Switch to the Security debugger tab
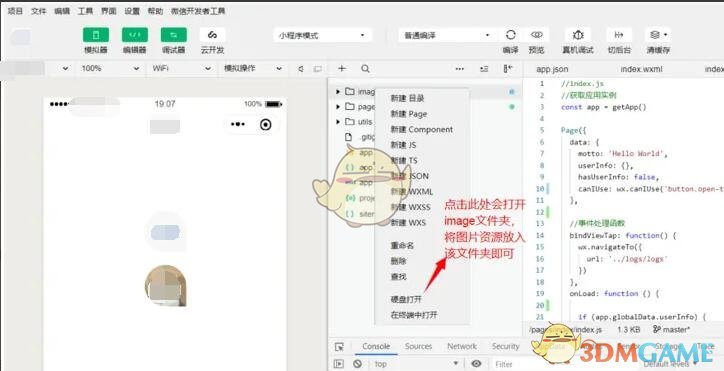724x371 pixels. click(x=506, y=346)
